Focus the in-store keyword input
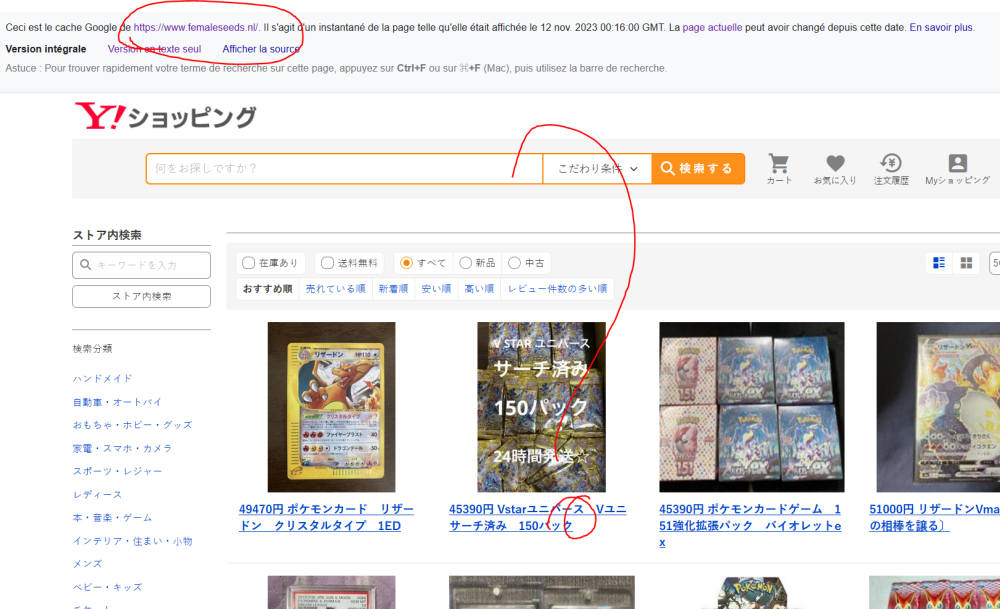1000x609 pixels. [x=142, y=265]
